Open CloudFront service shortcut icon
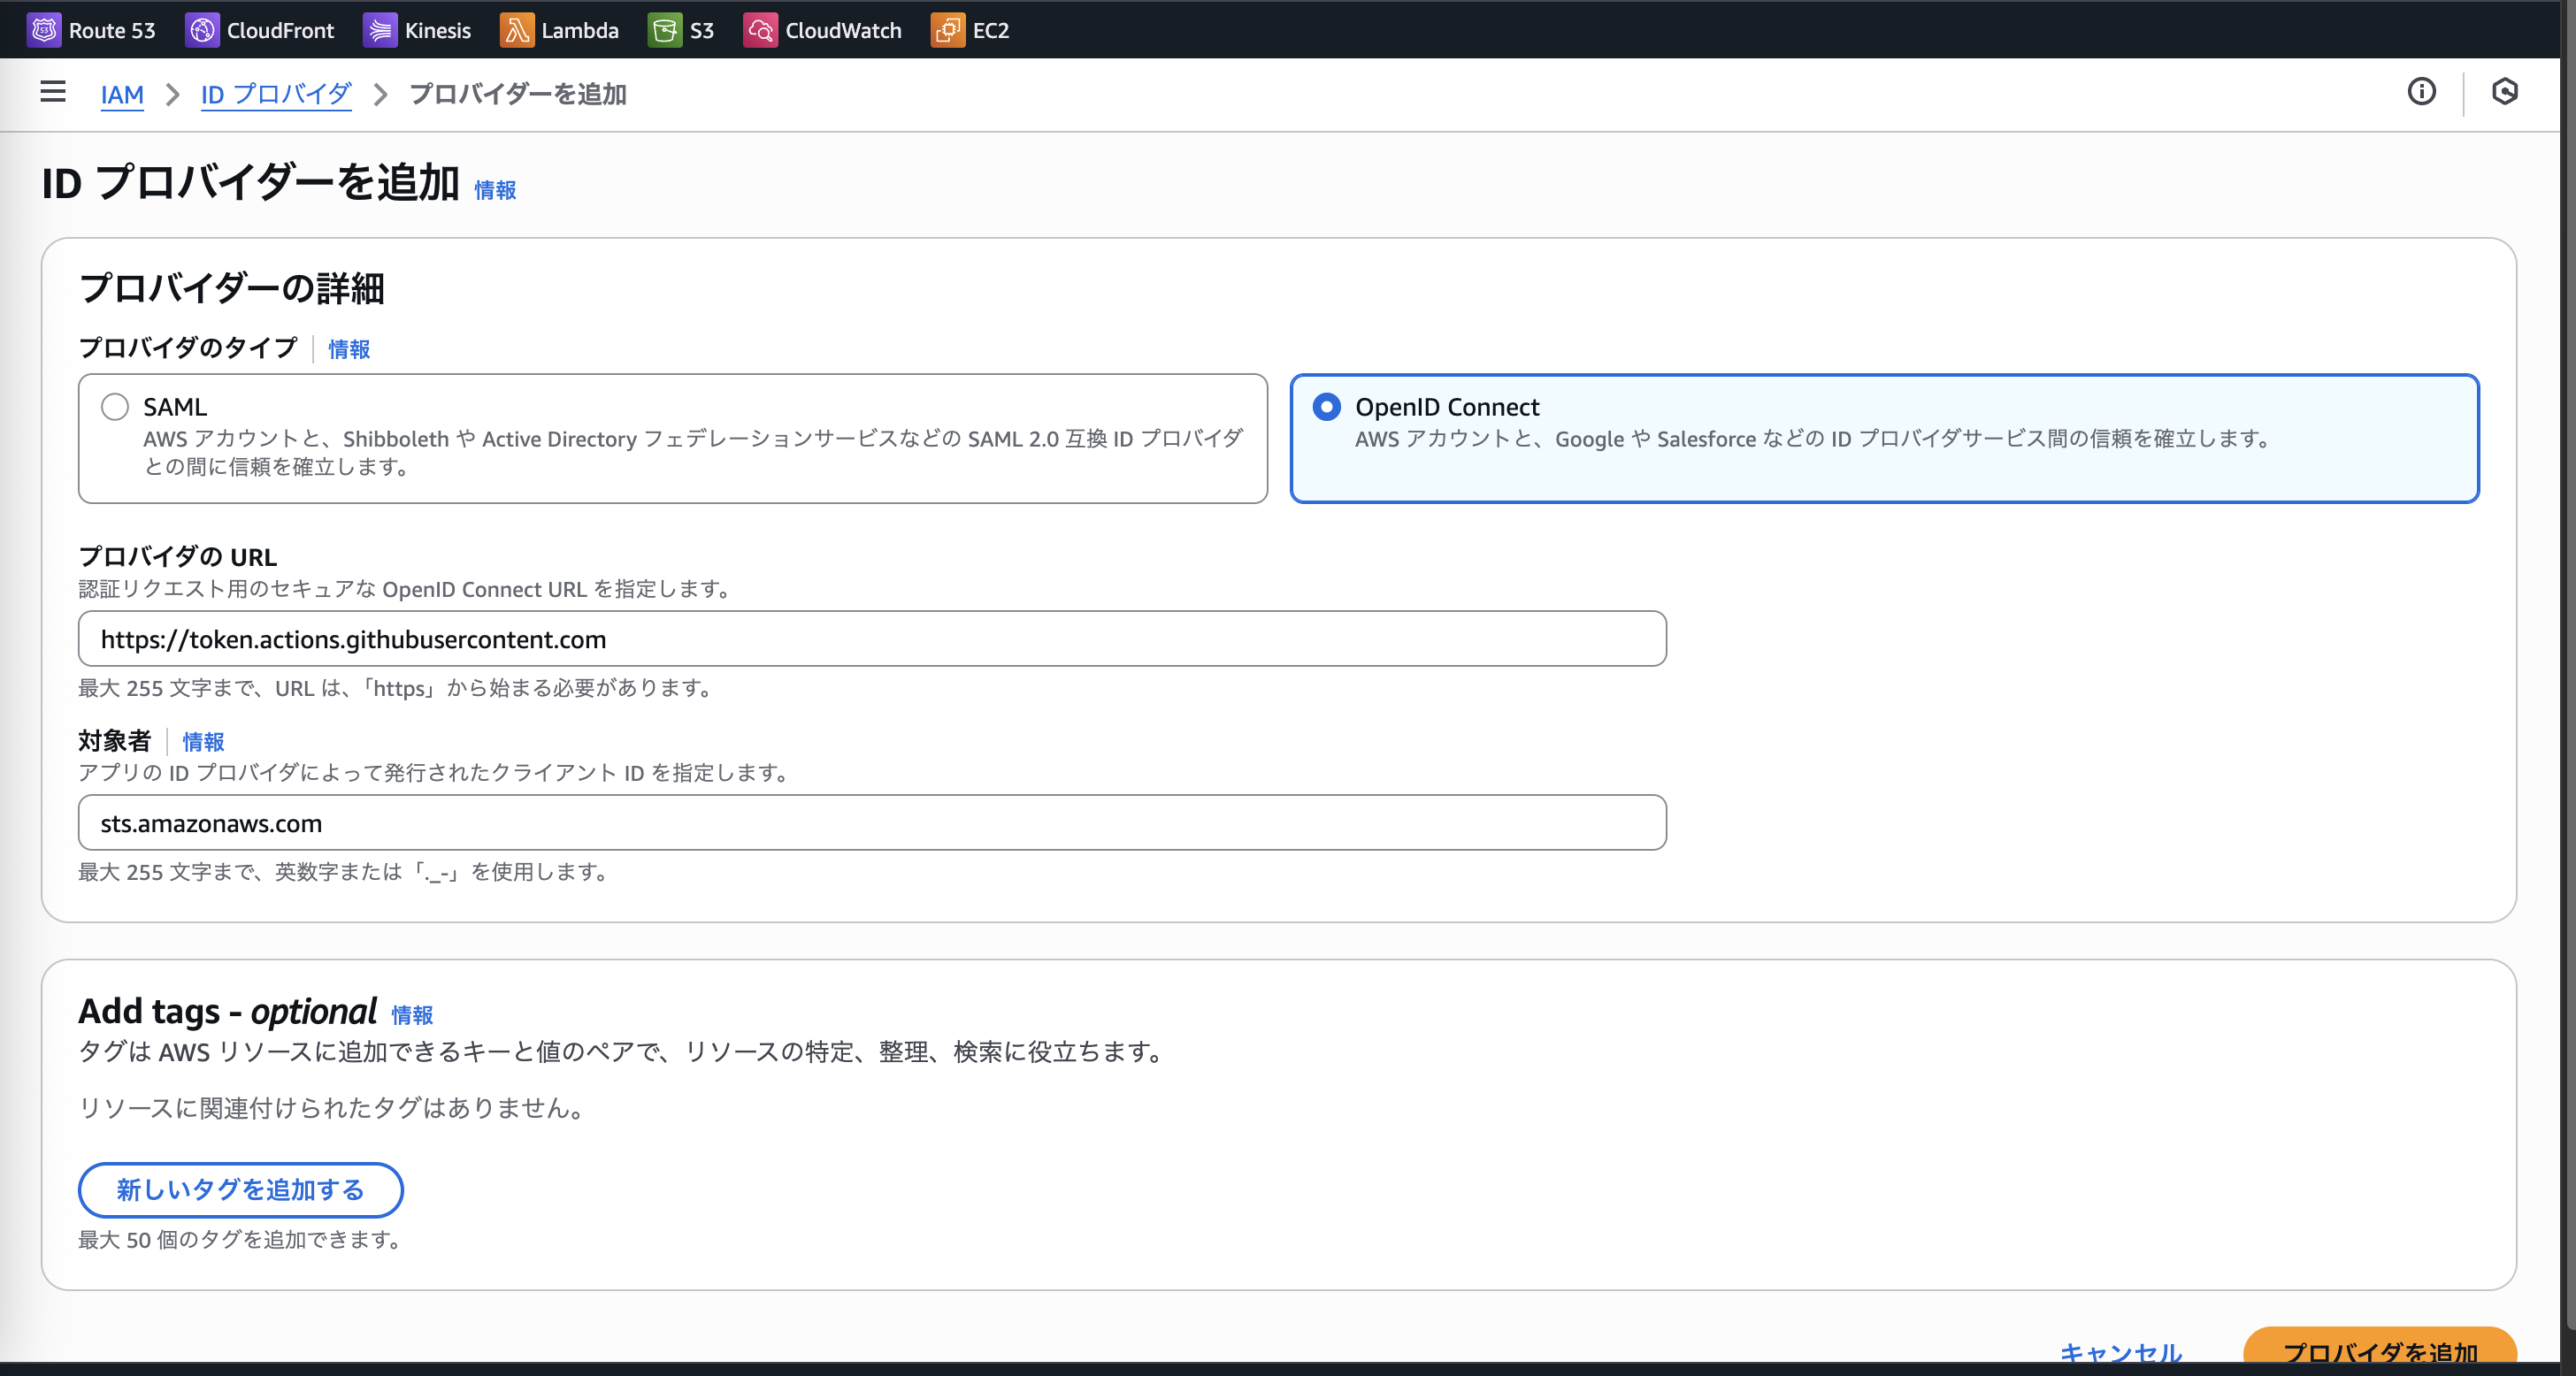2576x1376 pixels. pos(201,30)
